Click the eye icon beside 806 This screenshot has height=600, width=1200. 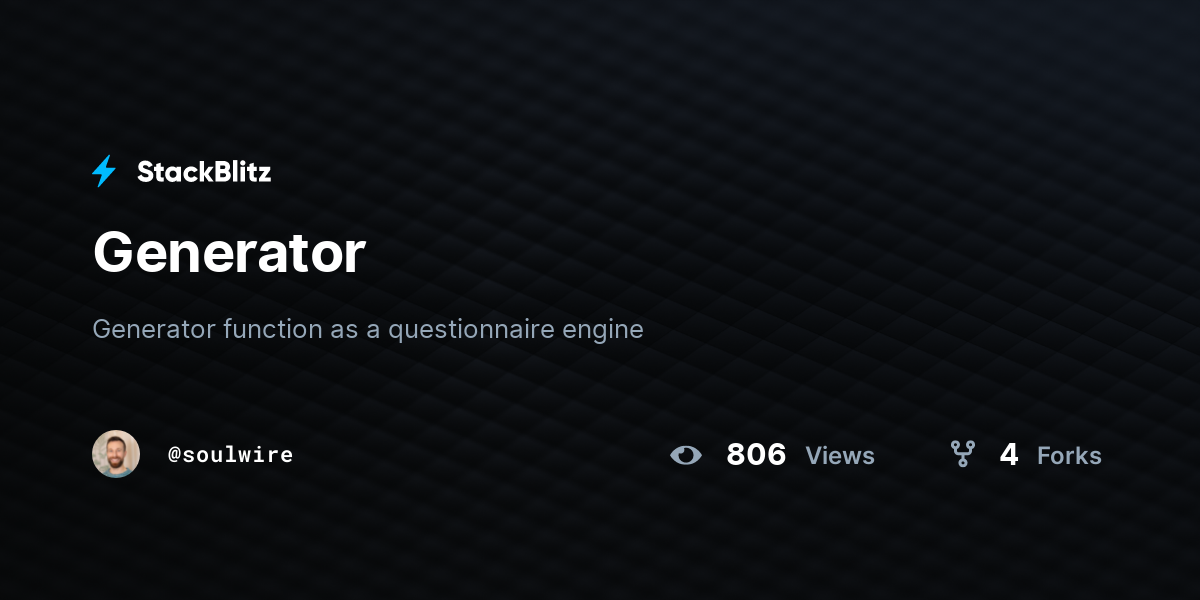tap(686, 455)
